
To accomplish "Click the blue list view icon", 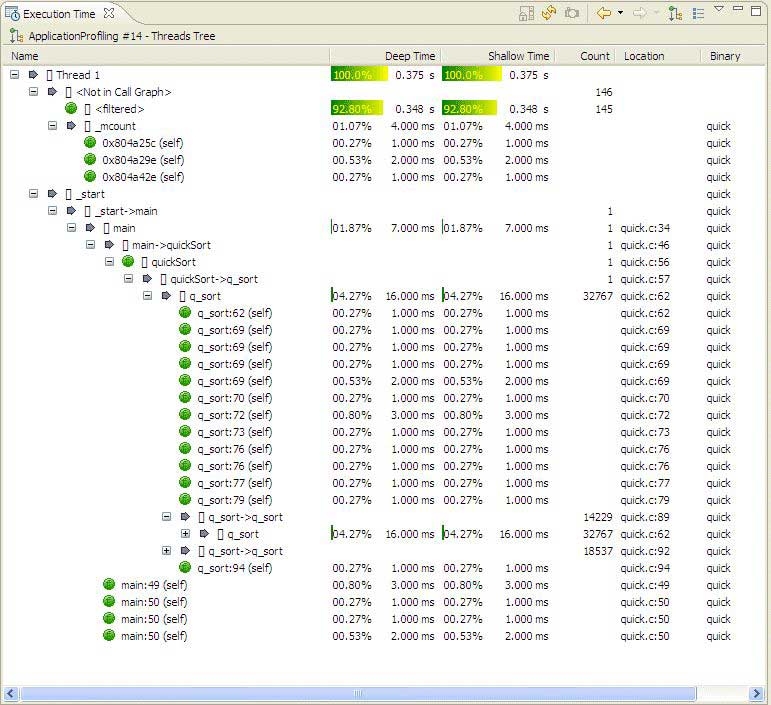I will pos(698,13).
